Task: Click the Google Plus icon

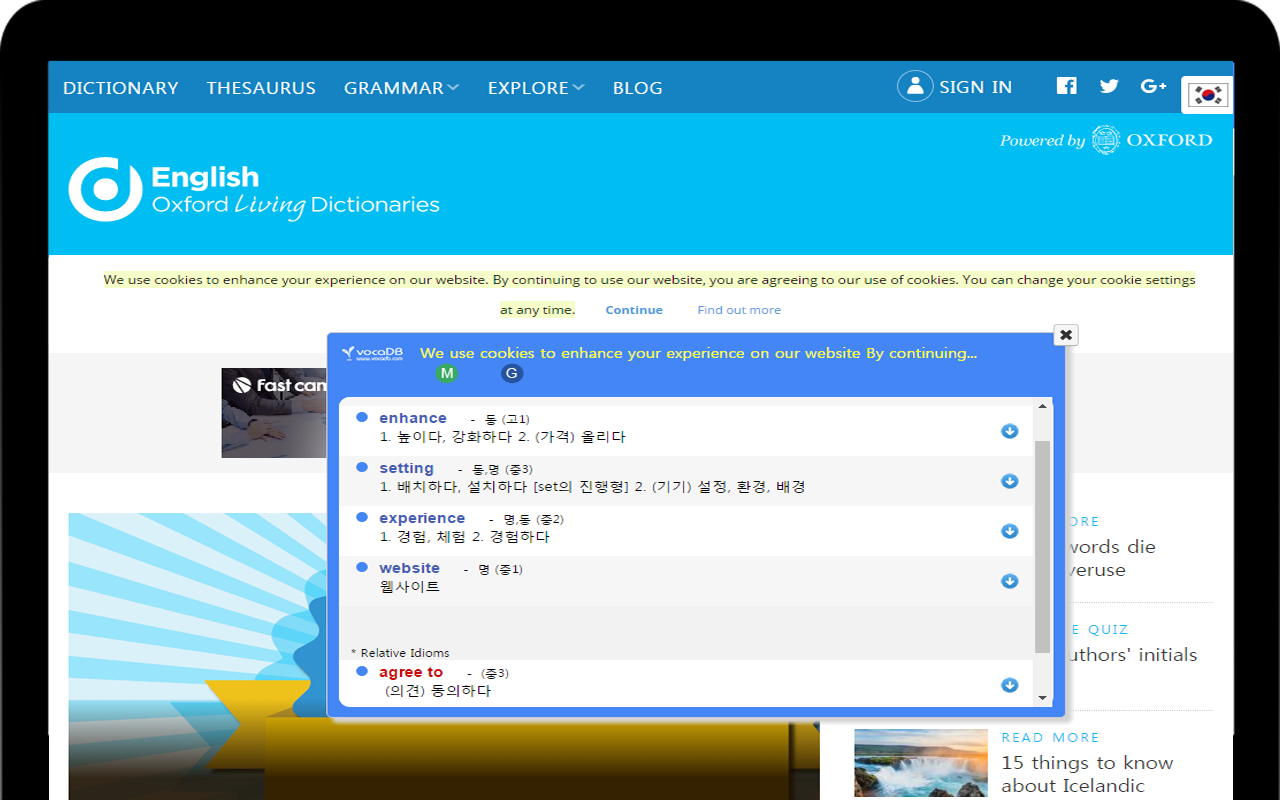Action: tap(1153, 86)
